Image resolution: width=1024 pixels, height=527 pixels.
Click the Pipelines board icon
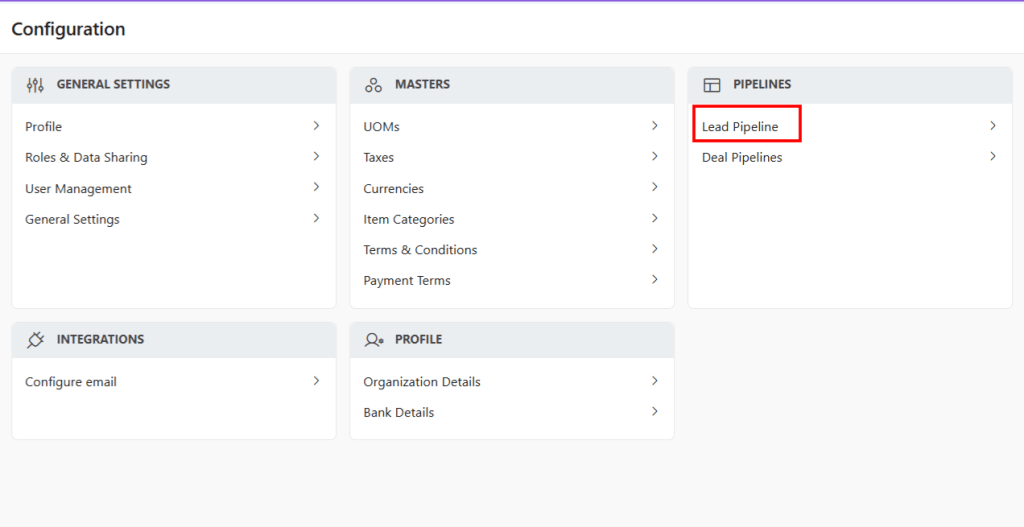712,85
